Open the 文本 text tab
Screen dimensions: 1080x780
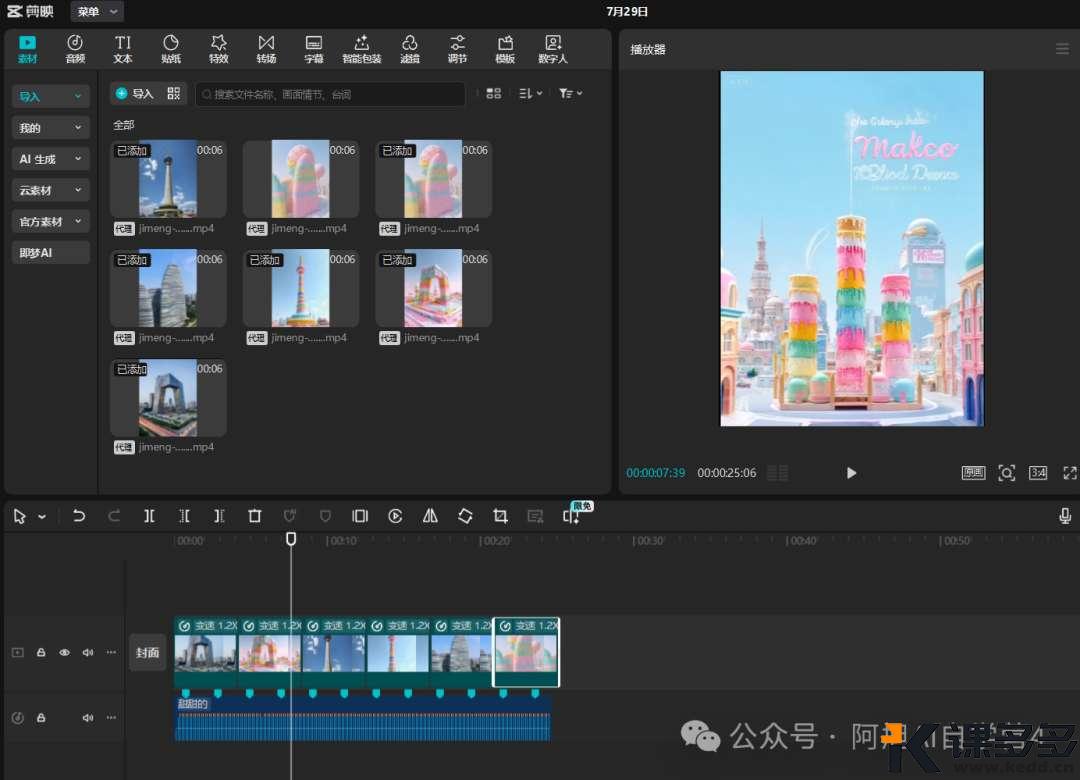click(123, 49)
